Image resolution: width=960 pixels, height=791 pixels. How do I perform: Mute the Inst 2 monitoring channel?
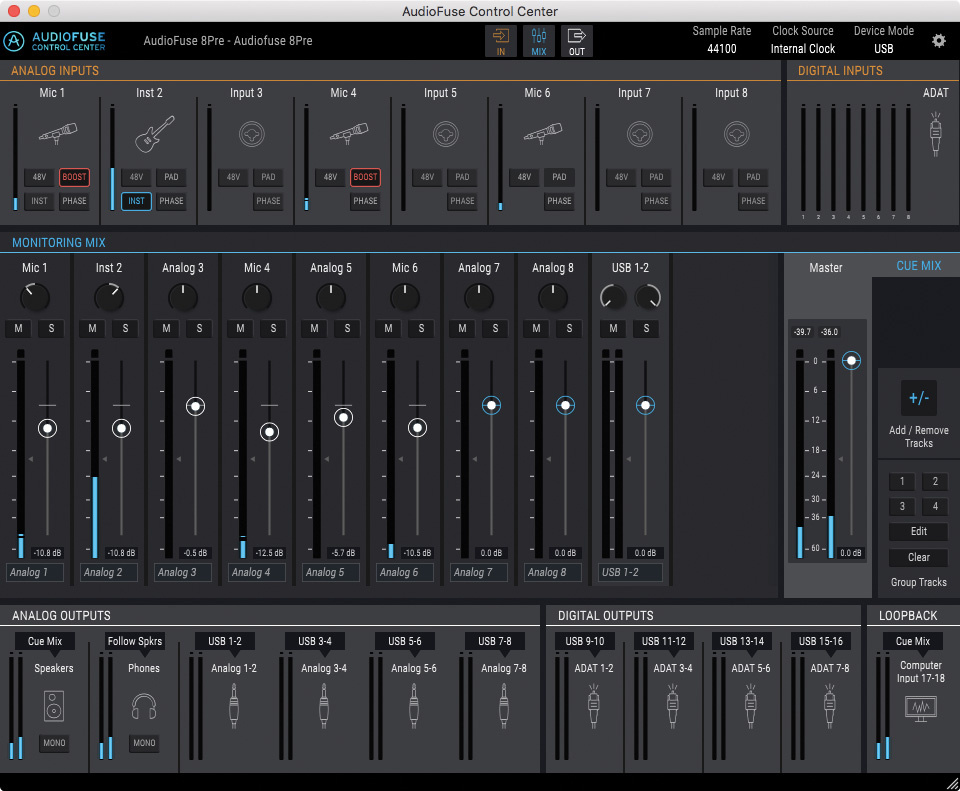click(x=92, y=328)
